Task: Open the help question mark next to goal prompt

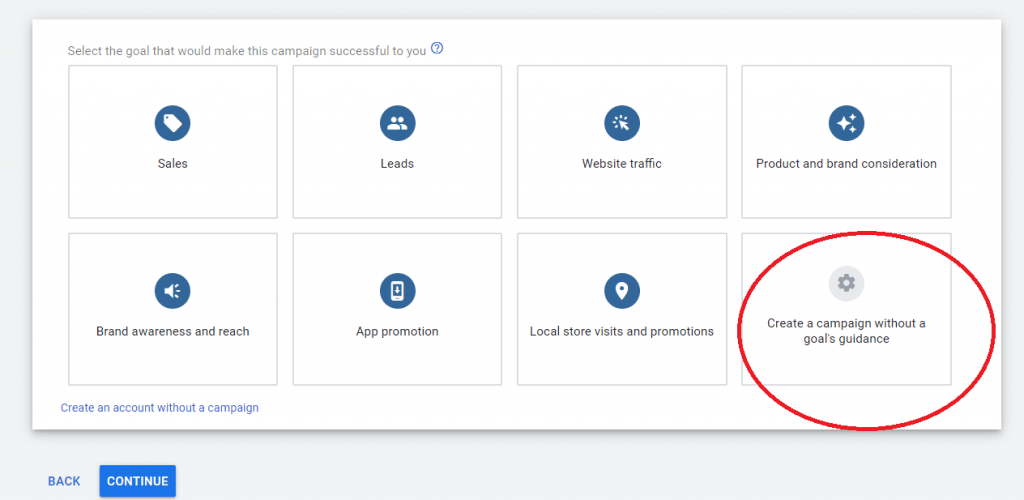Action: (437, 49)
